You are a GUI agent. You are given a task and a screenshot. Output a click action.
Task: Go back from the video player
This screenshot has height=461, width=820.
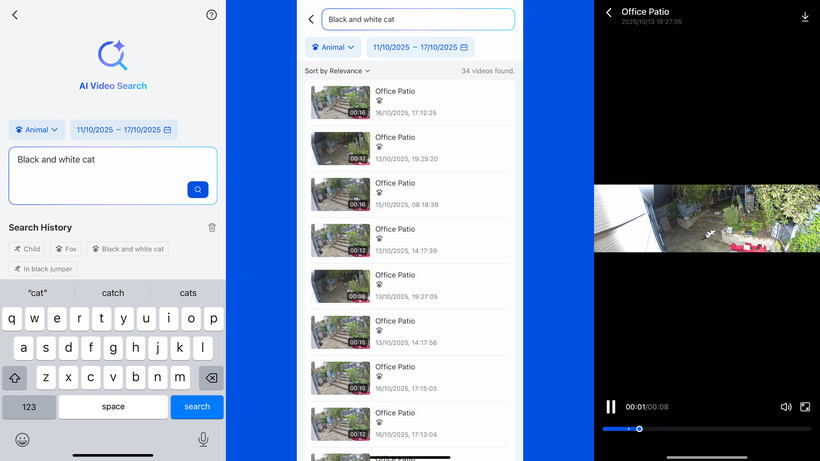tap(609, 14)
